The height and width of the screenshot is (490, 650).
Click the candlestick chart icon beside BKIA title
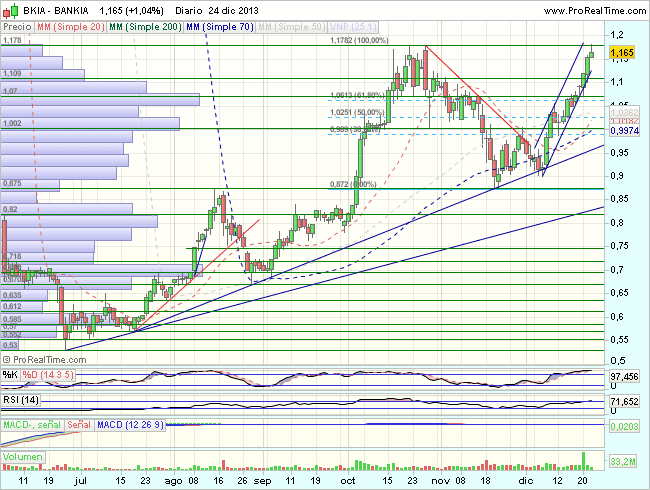11,11
